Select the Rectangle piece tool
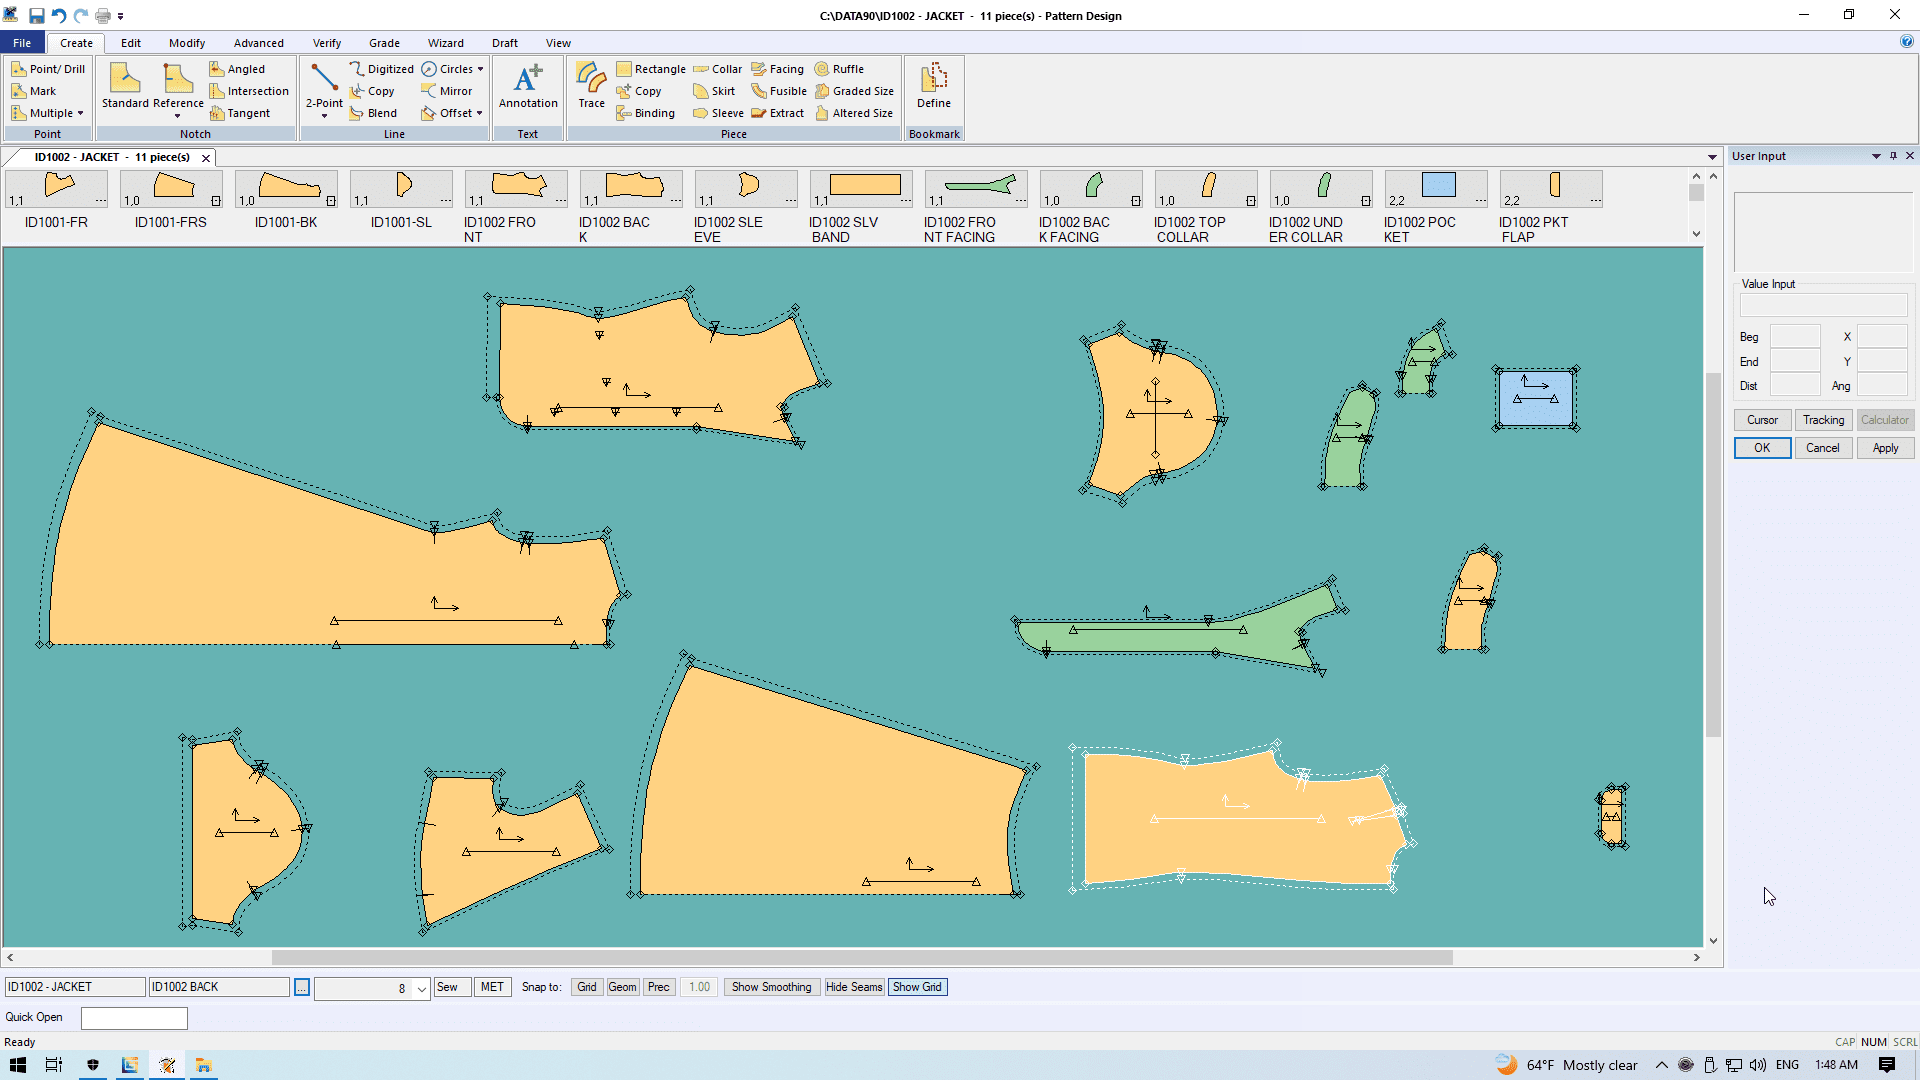The image size is (1920, 1080). (x=651, y=69)
